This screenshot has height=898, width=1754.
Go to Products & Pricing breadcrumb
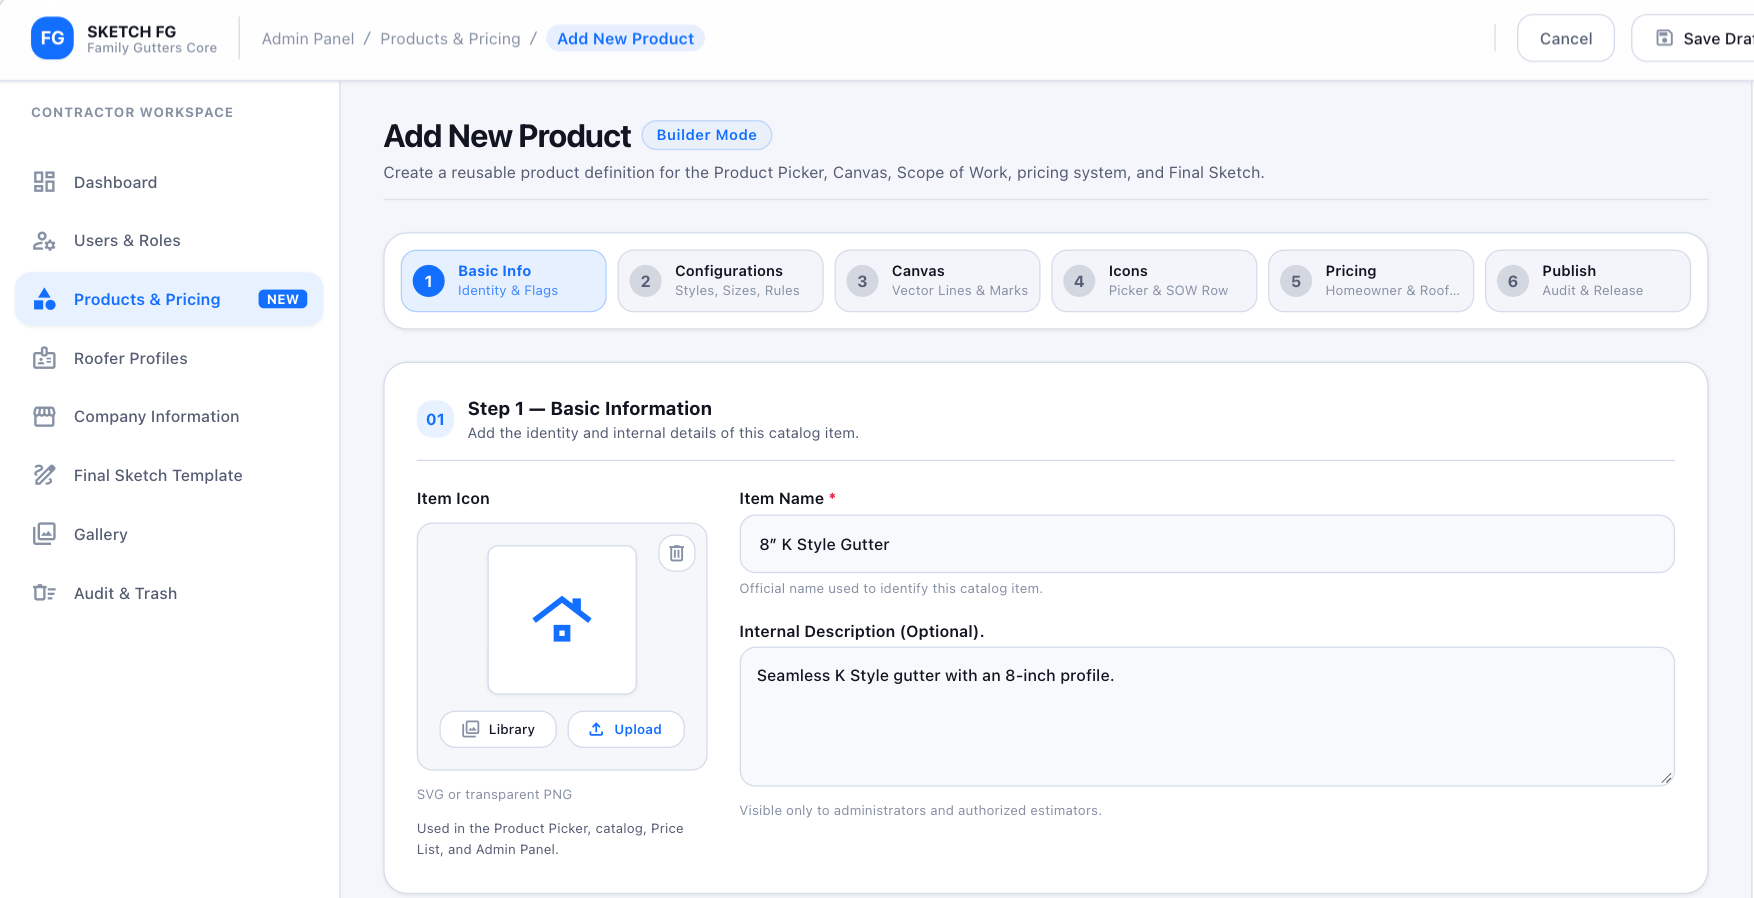pyautogui.click(x=451, y=38)
